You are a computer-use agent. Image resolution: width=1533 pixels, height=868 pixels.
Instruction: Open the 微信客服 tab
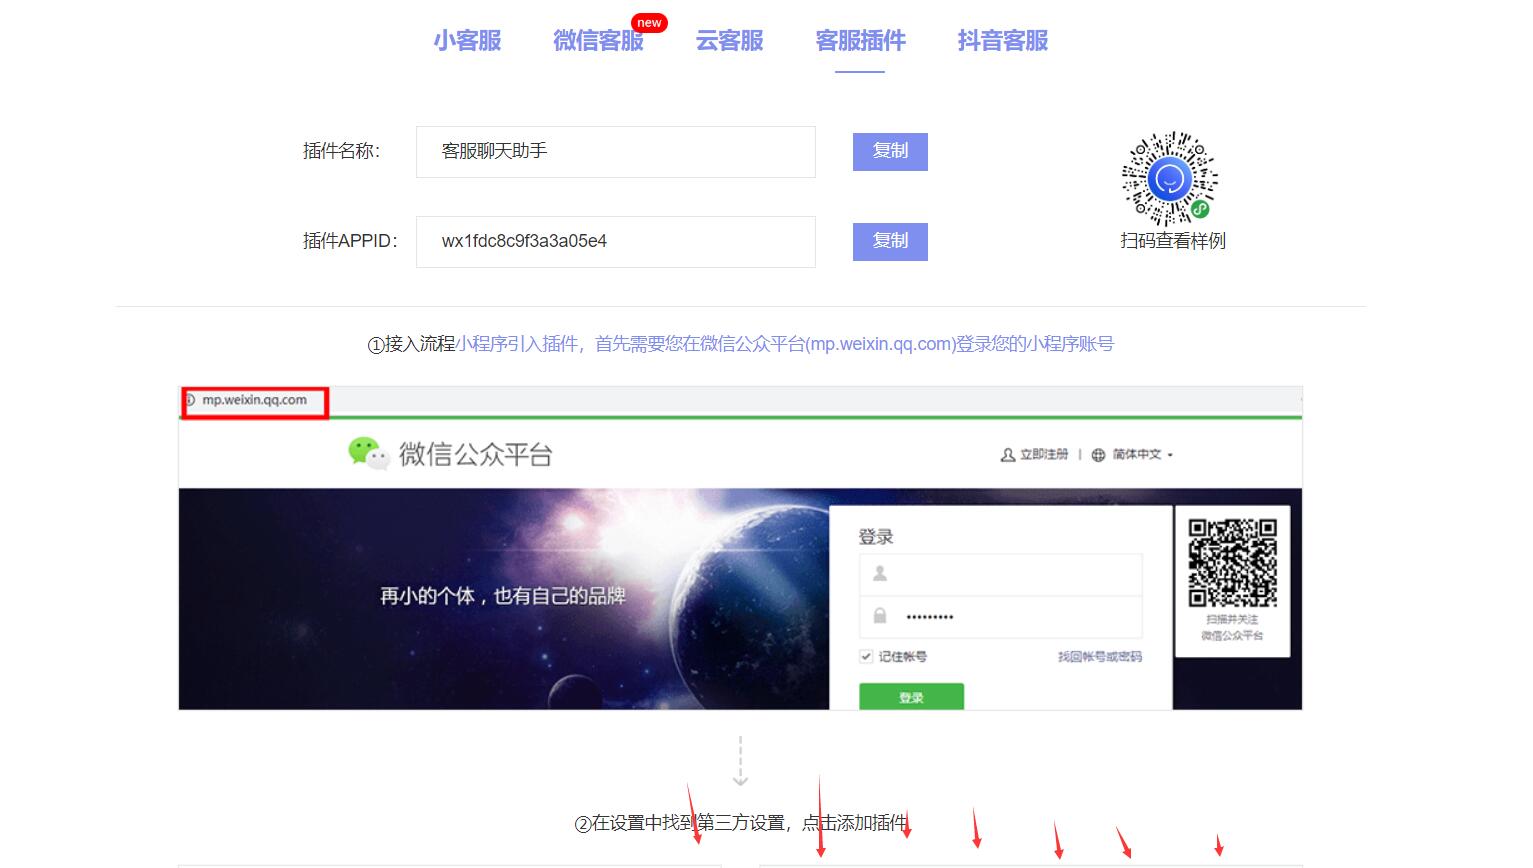[598, 41]
